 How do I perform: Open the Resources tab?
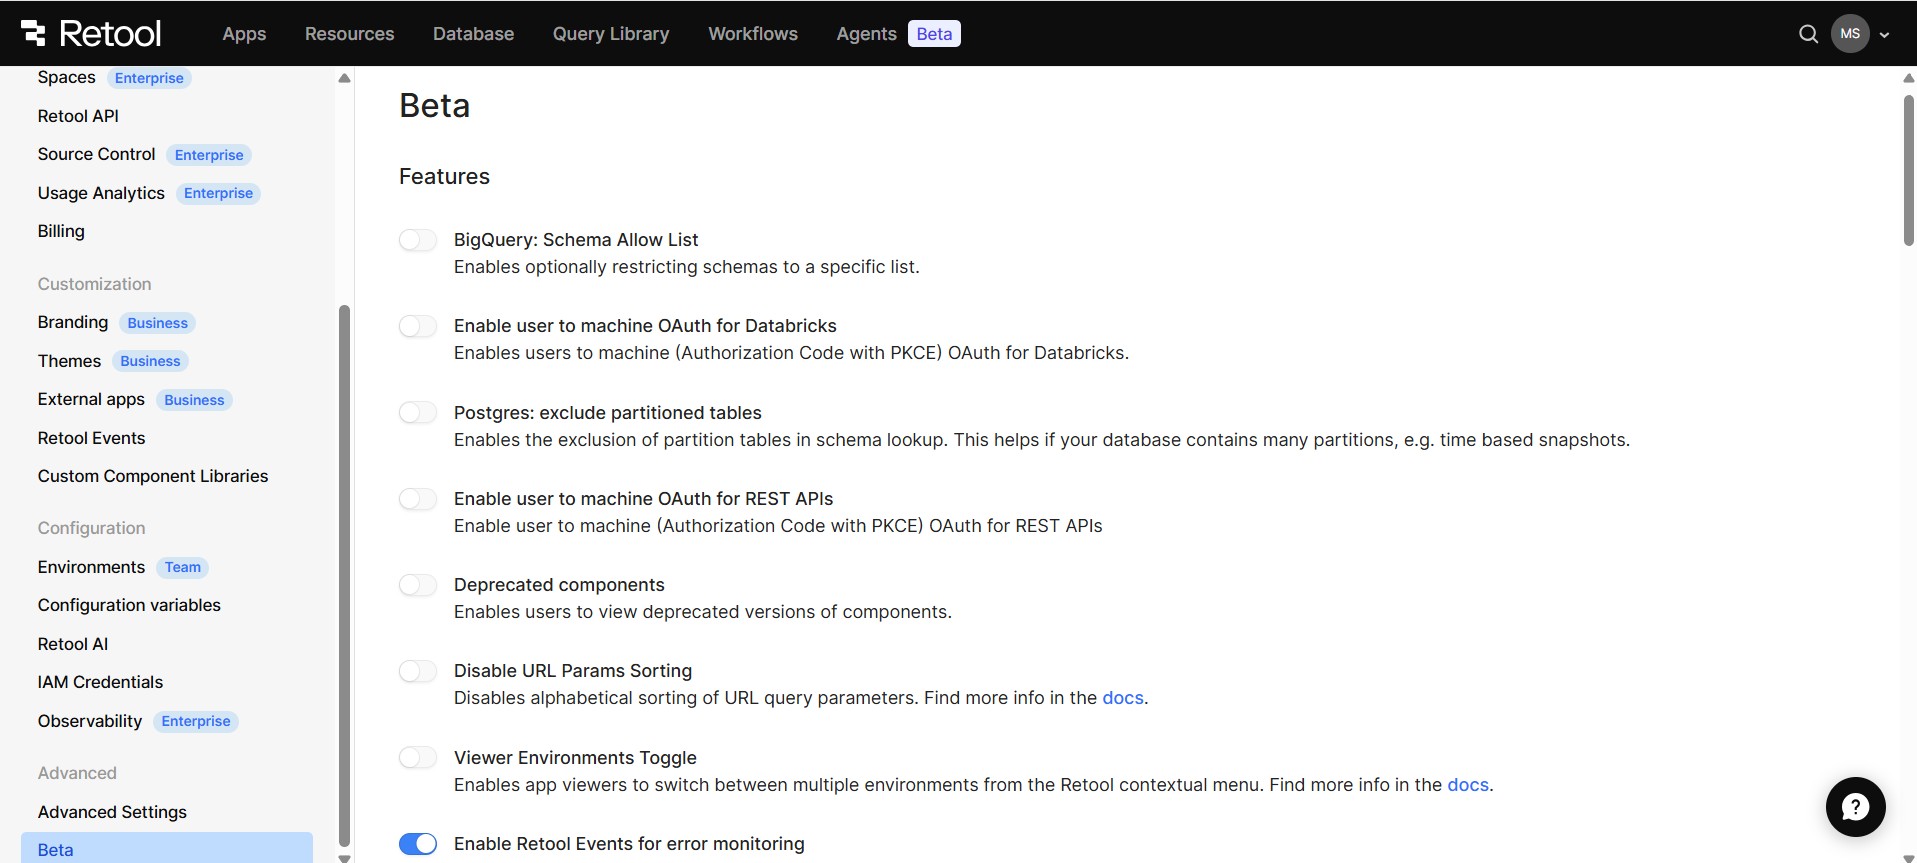click(349, 34)
